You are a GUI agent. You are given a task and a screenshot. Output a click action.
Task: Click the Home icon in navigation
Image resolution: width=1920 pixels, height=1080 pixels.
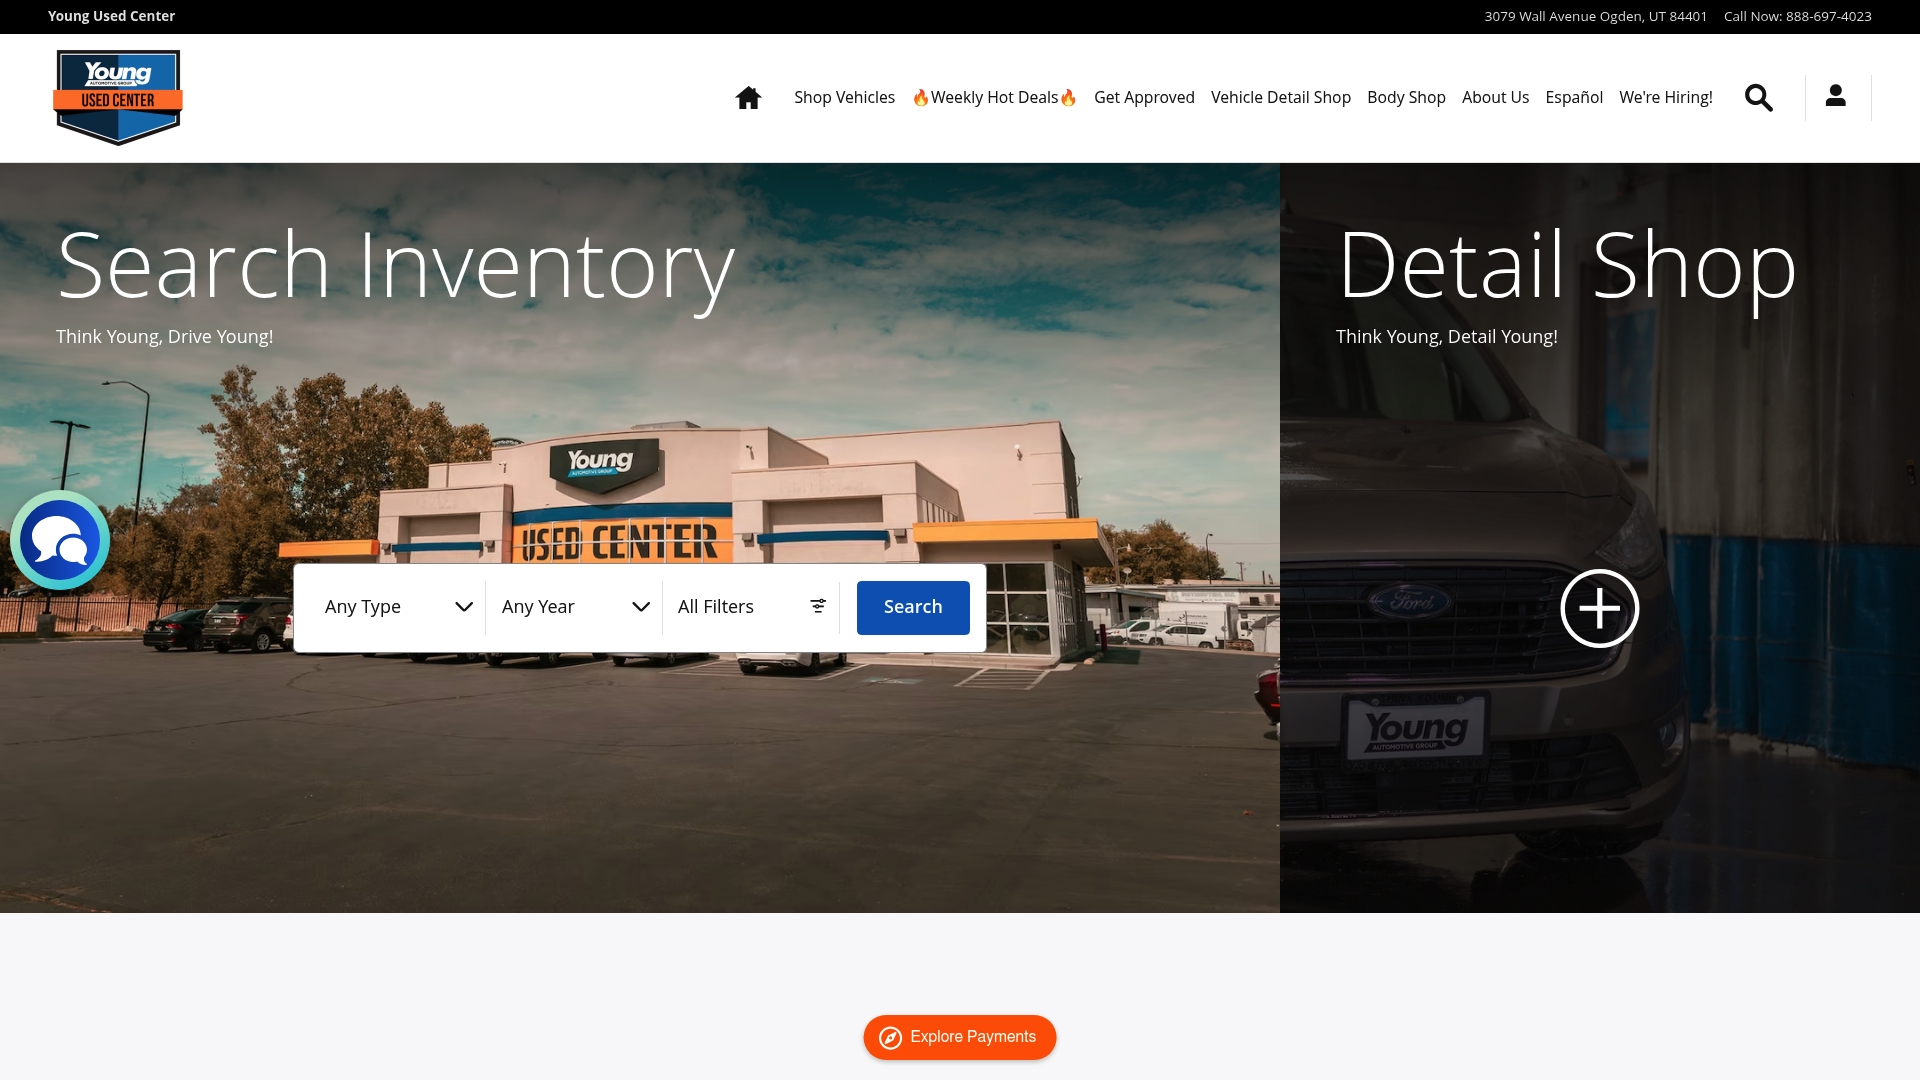point(748,97)
